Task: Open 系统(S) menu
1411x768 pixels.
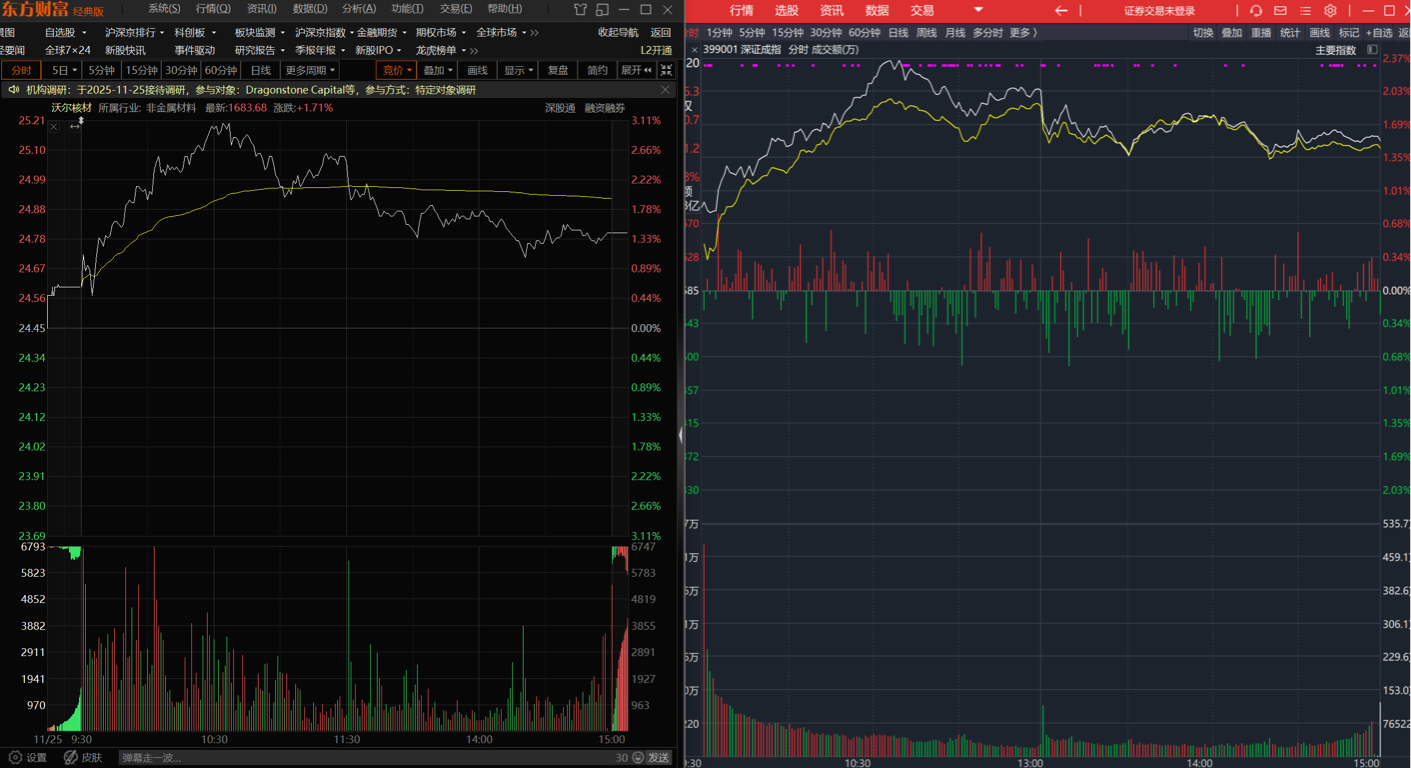Action: point(164,9)
